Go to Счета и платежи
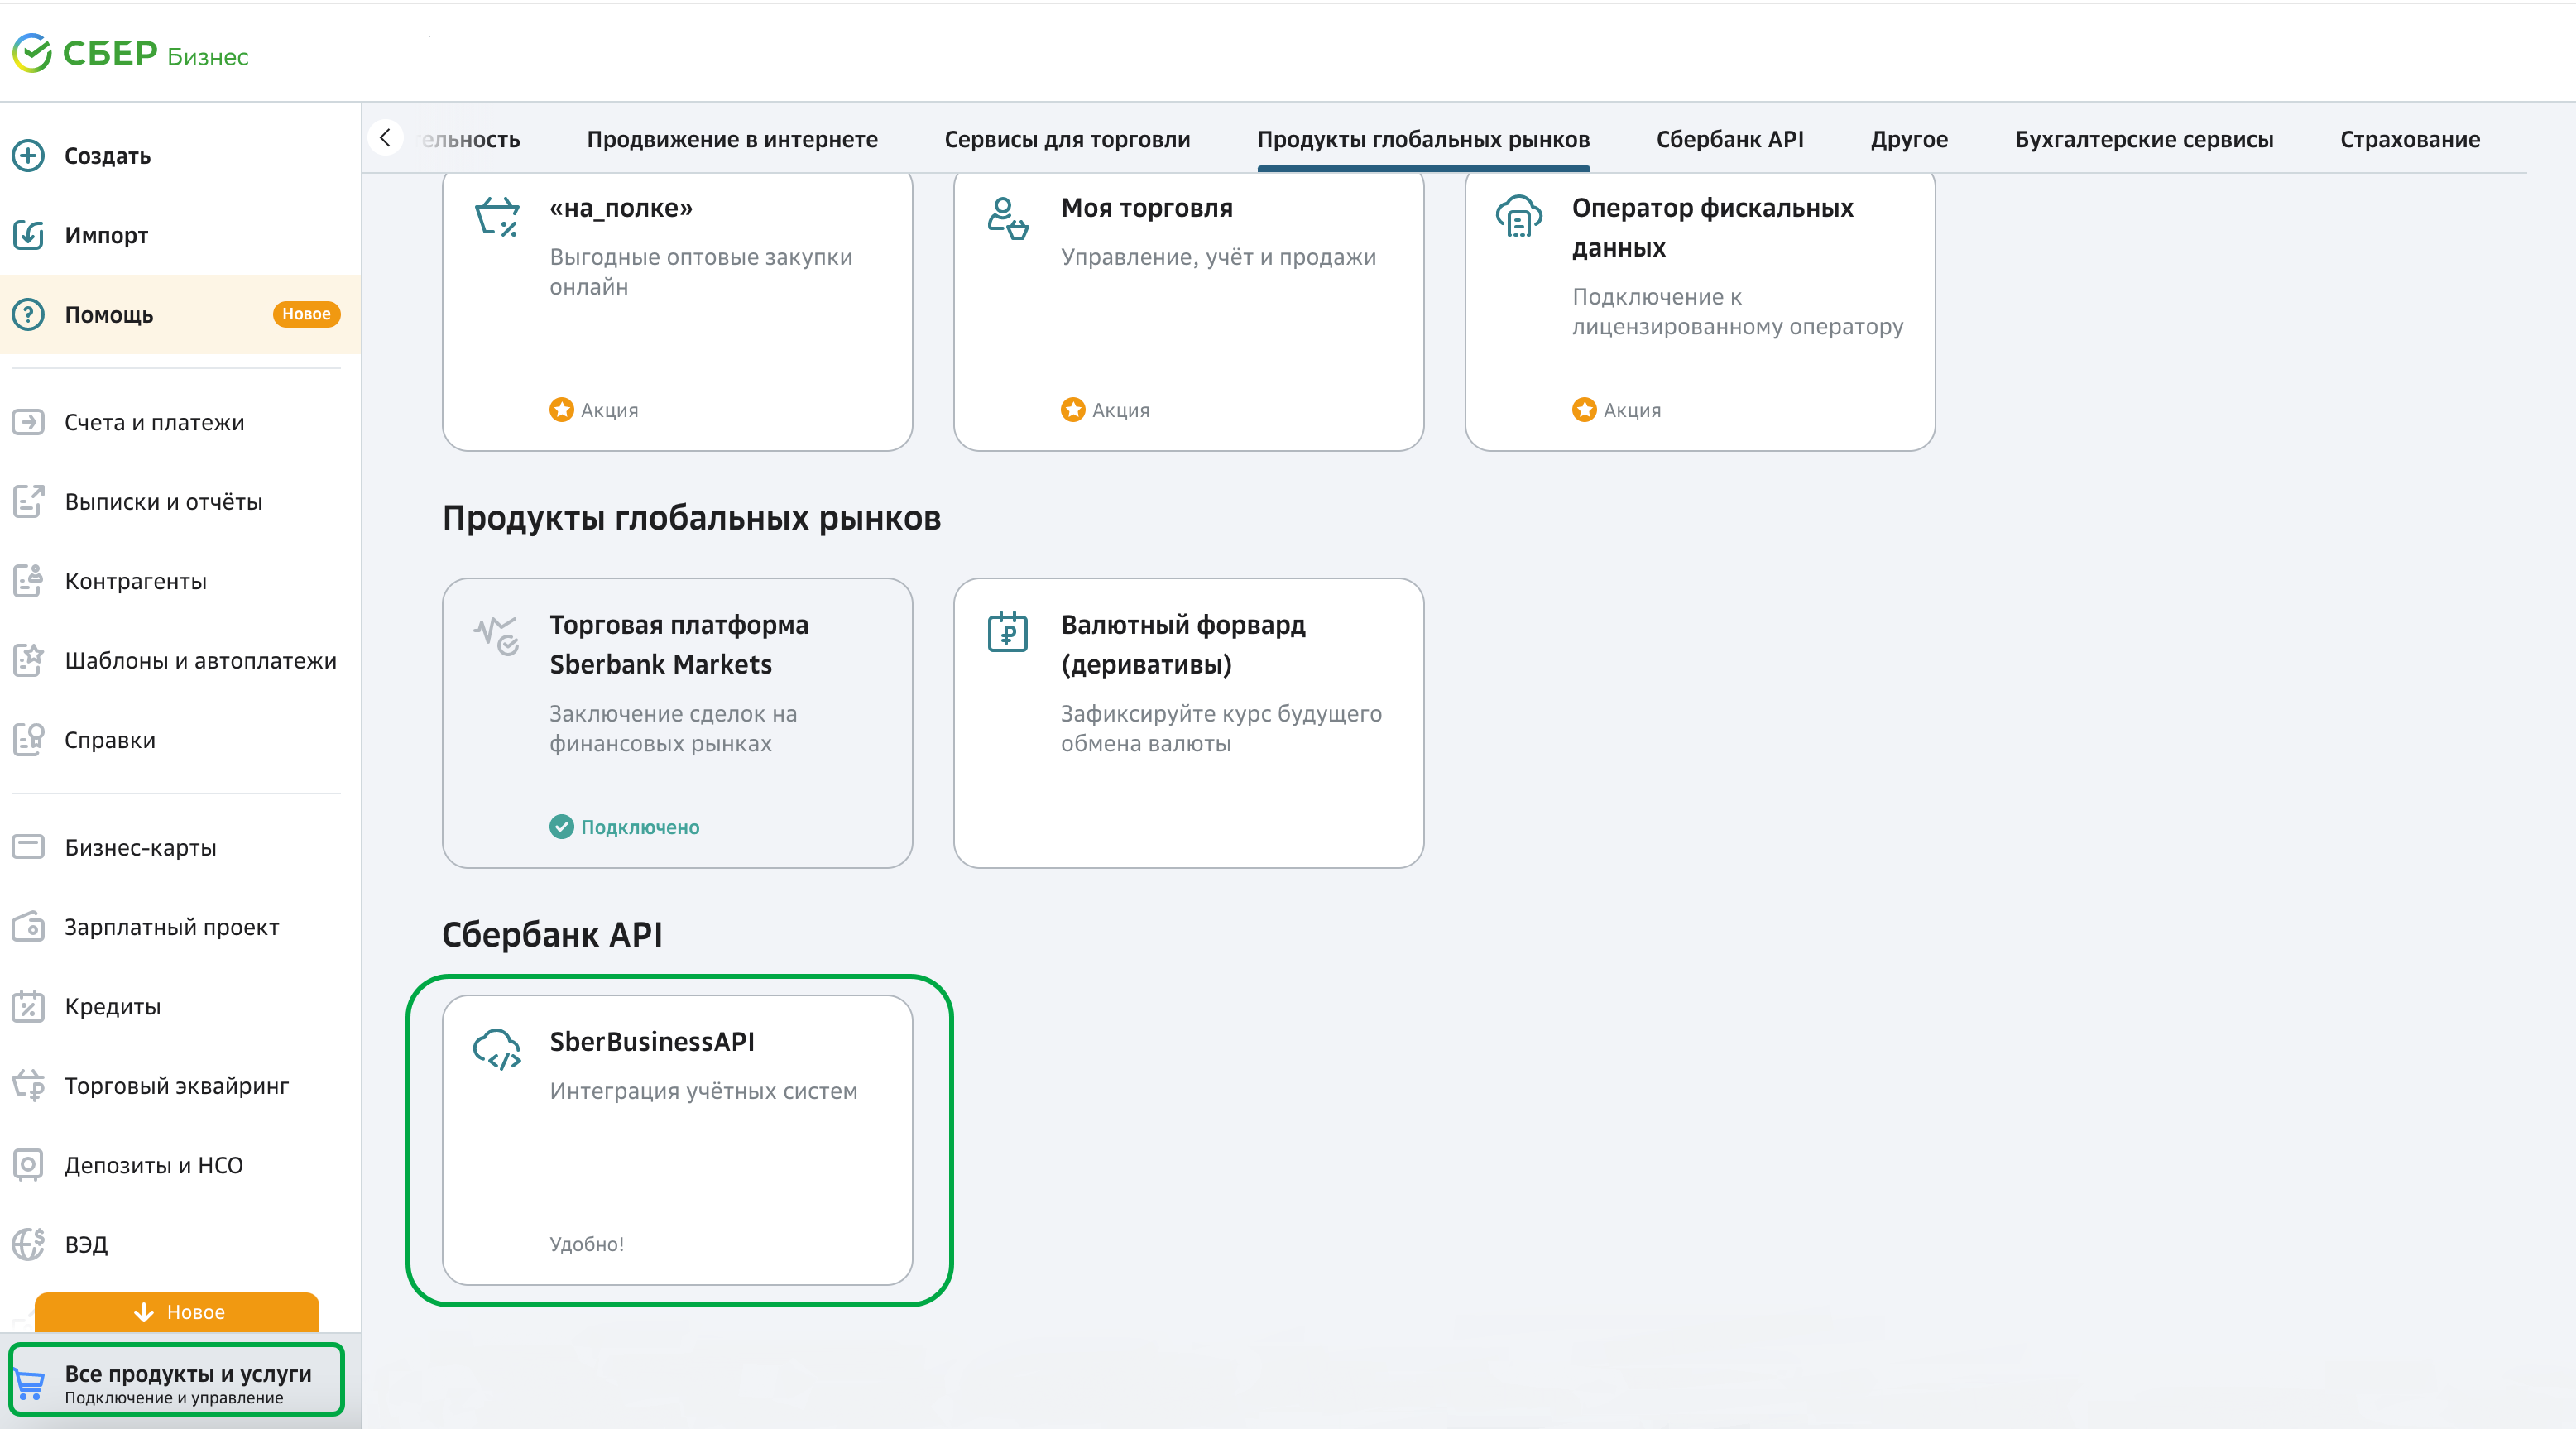 coord(180,422)
